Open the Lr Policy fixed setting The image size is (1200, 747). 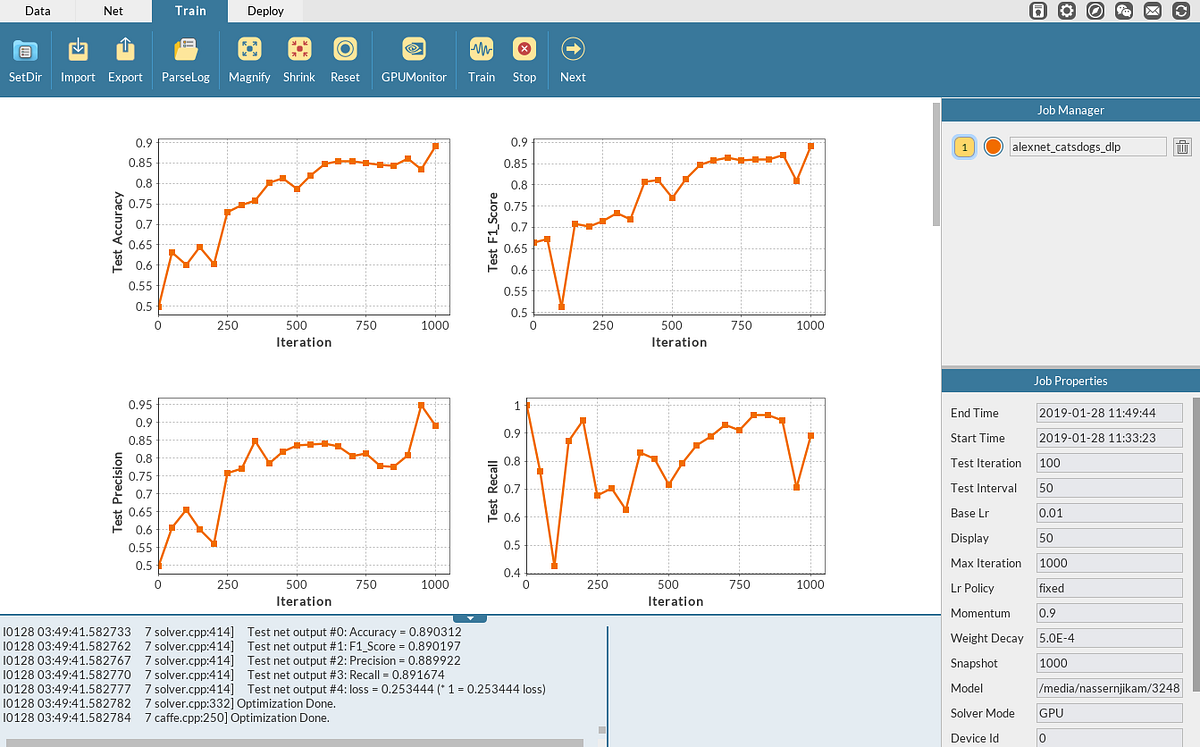[1108, 588]
